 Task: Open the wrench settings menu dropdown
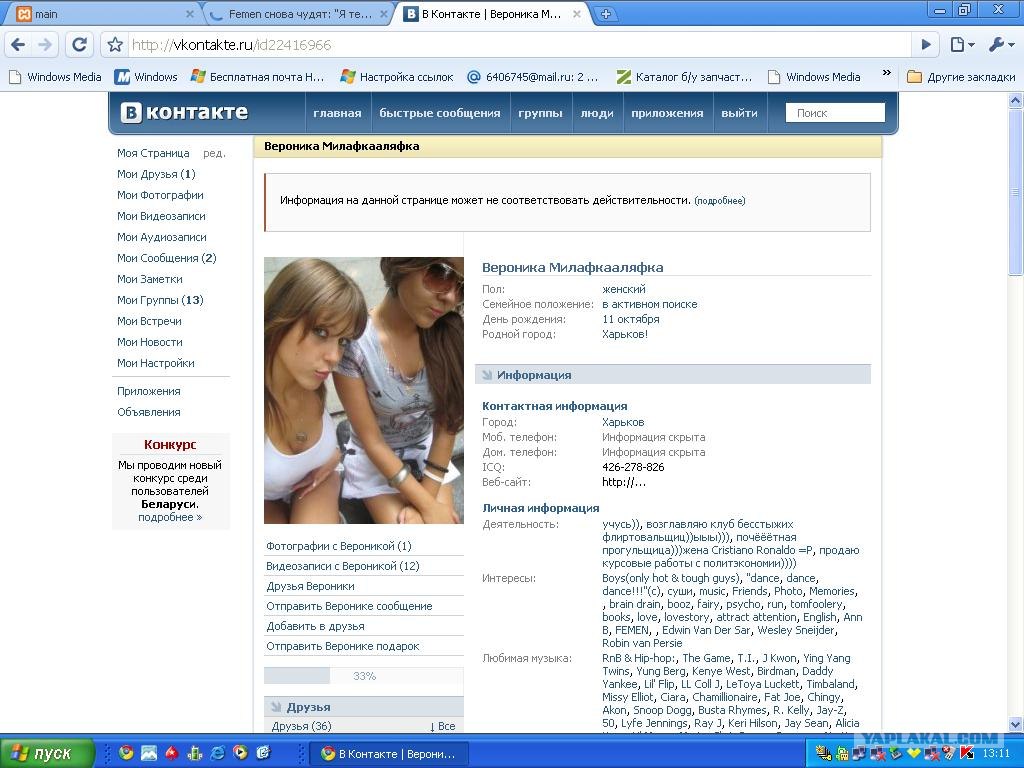(1001, 44)
